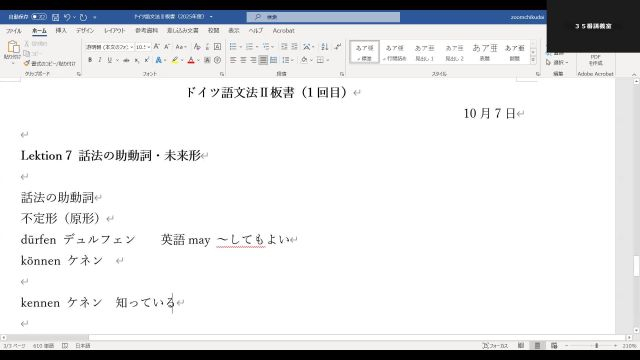Click the enclosed character icon
Viewport: 640px width, 360px height.
pyautogui.click(x=218, y=60)
